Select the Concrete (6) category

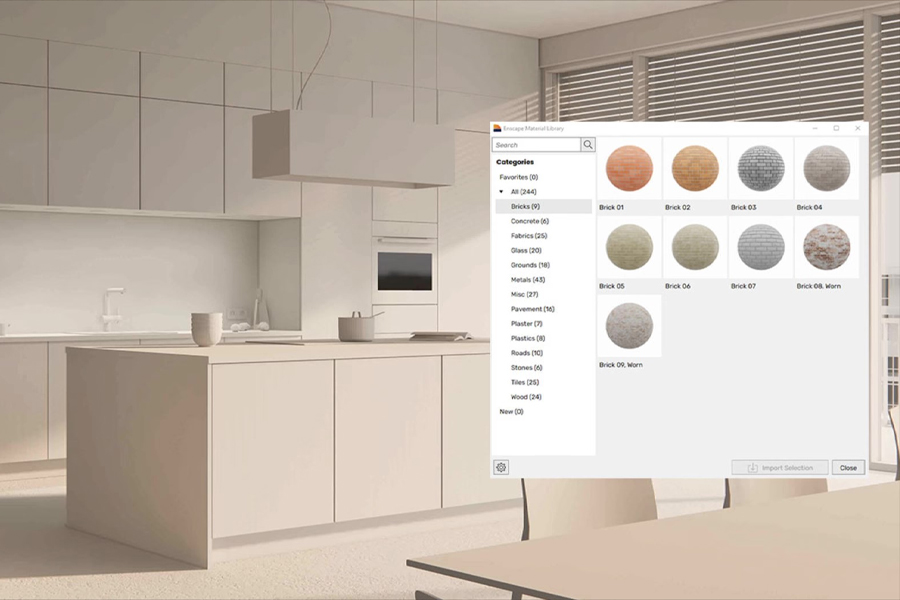coord(529,221)
